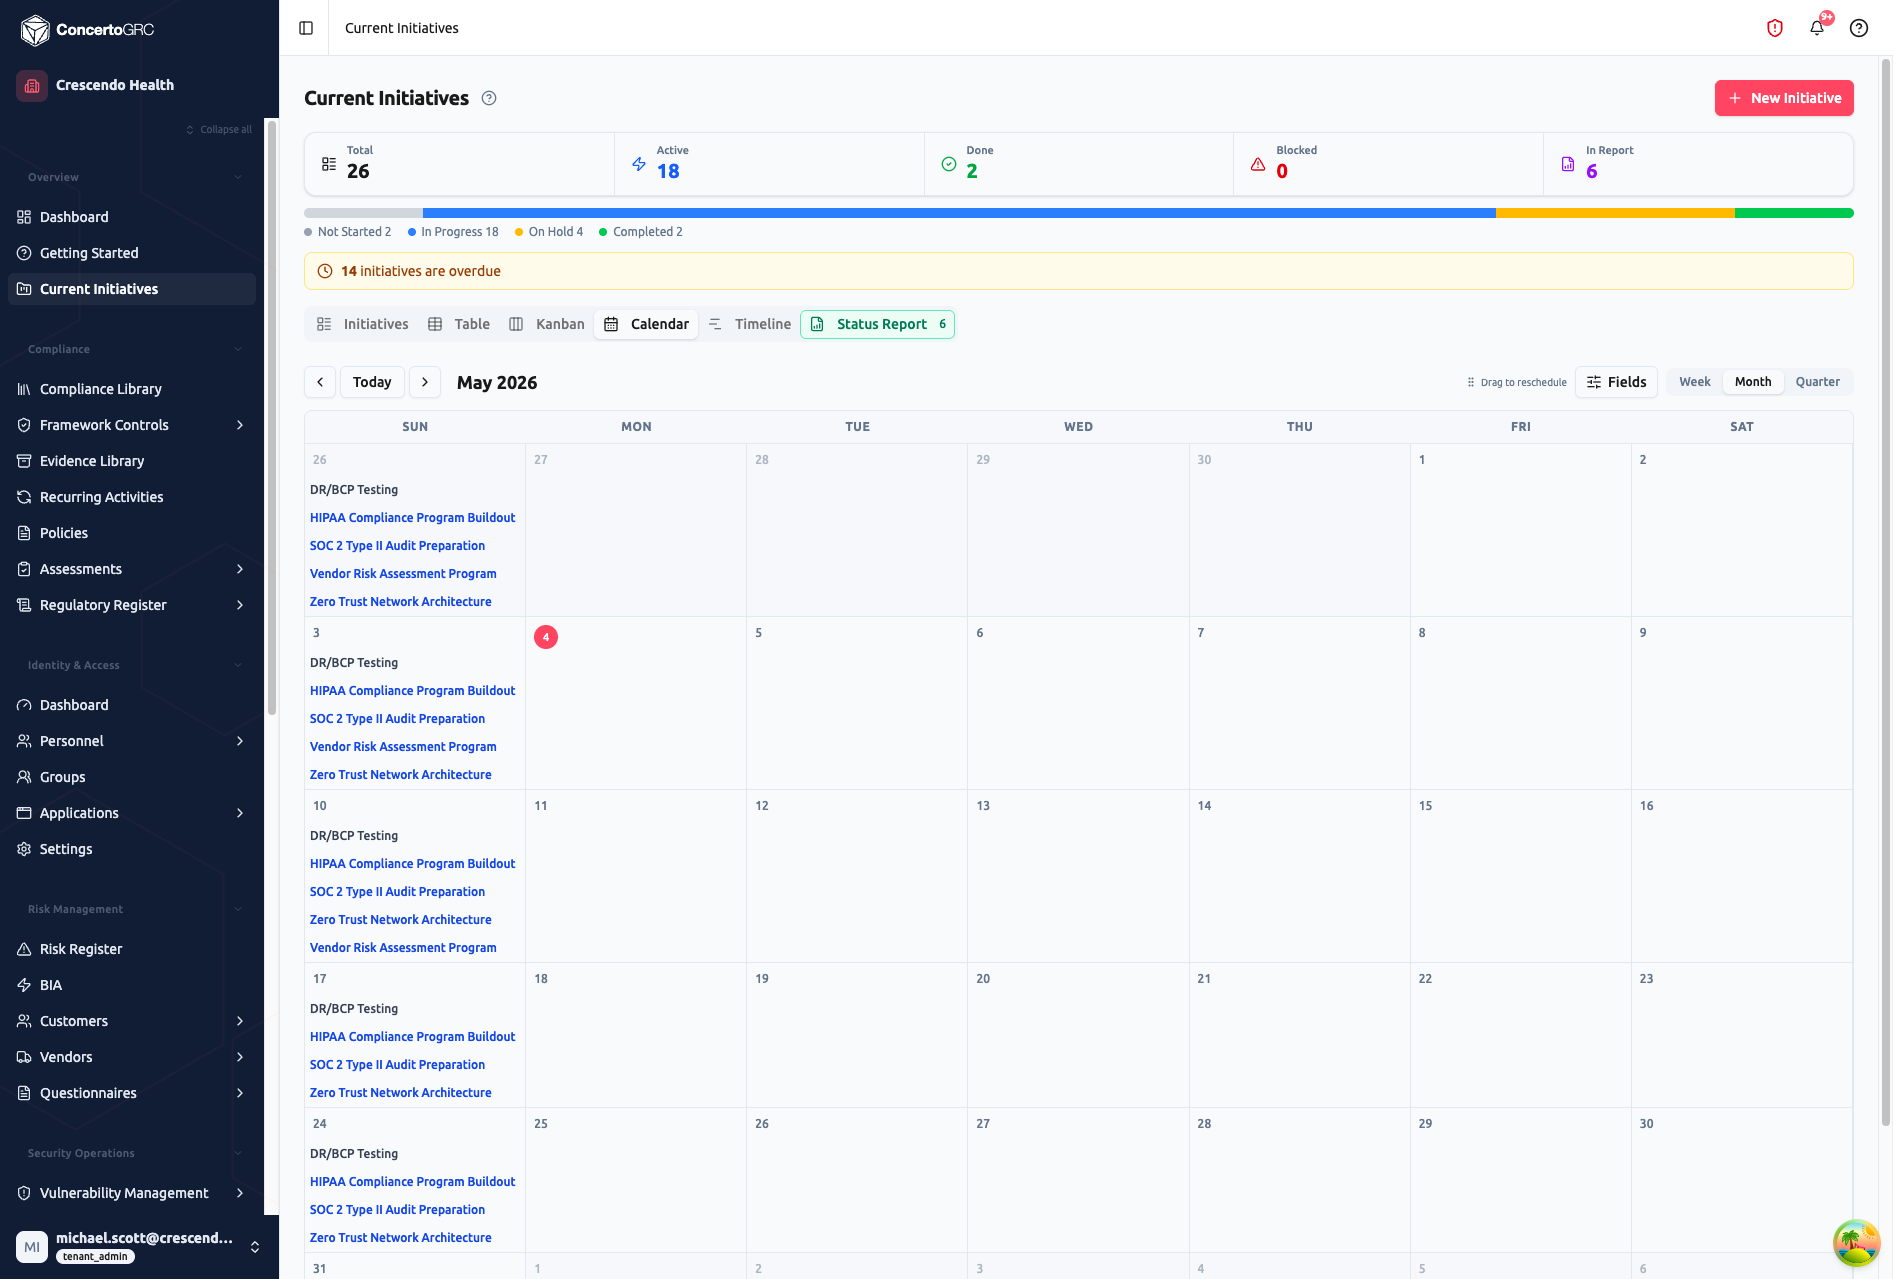1893x1279 pixels.
Task: Expand Personnel submenu
Action: click(x=240, y=741)
